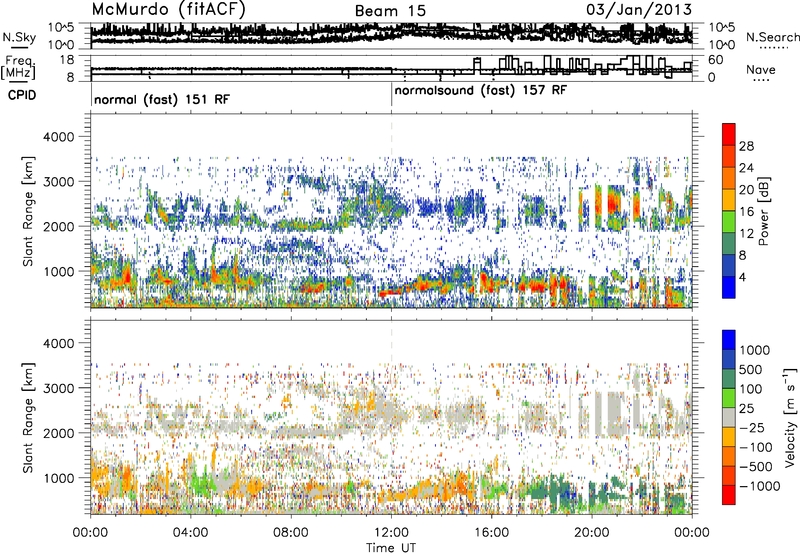Click the noise trace in top panel
Viewport: 800px width, 554px height.
coord(391,34)
